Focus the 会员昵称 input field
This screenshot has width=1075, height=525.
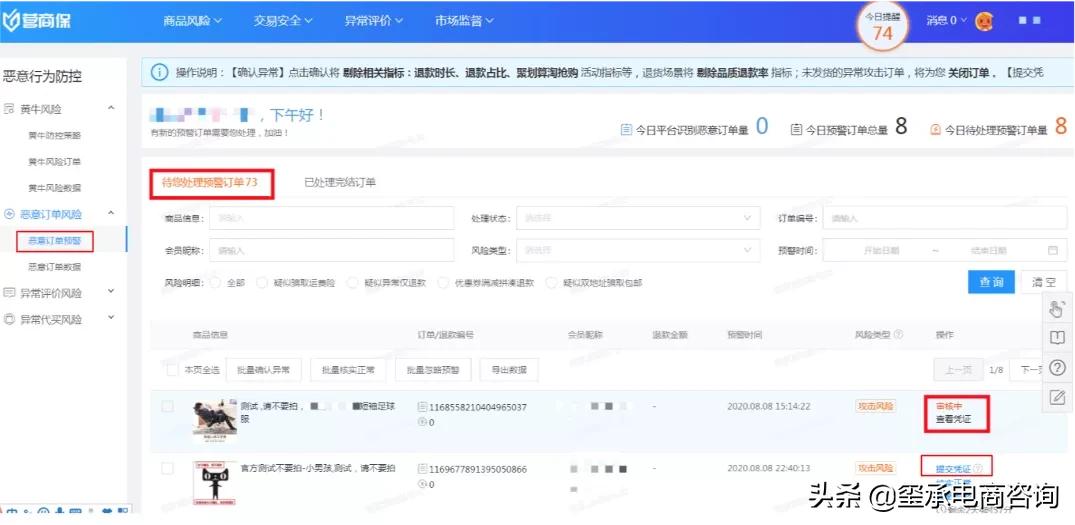pyautogui.click(x=332, y=250)
